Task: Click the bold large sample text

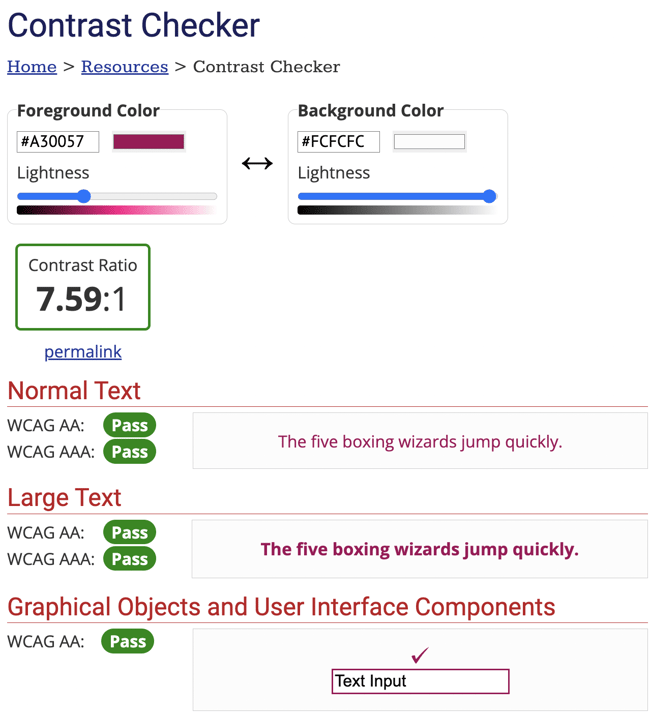Action: (x=419, y=549)
